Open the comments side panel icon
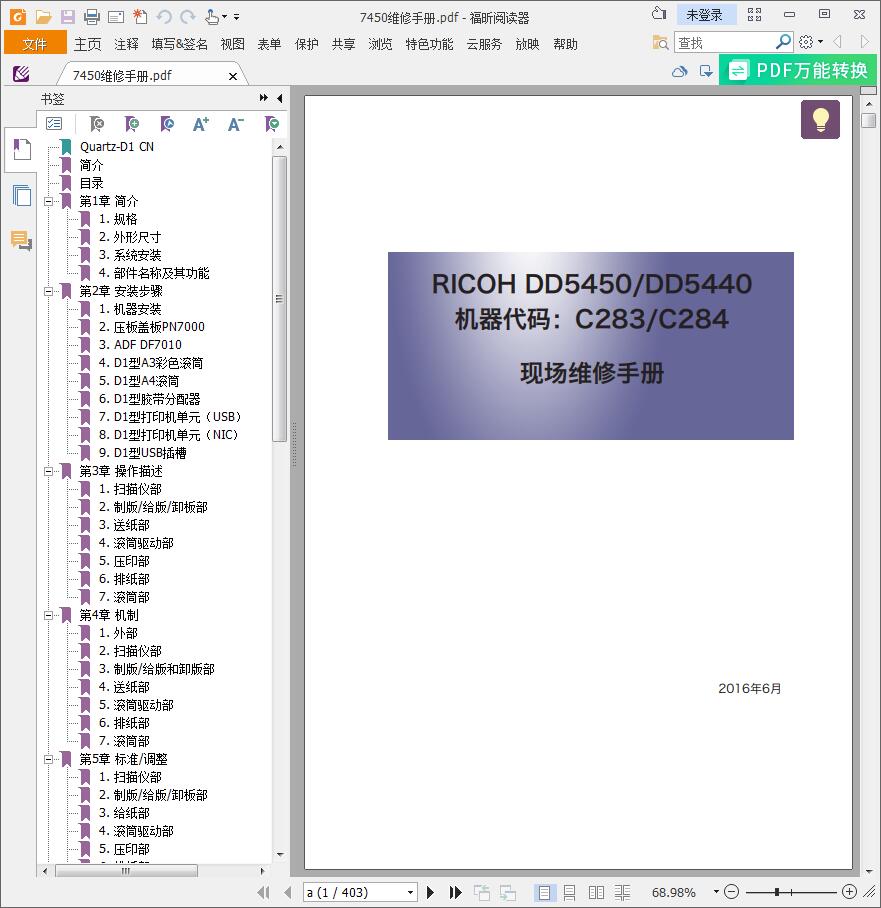The image size is (881, 908). (21, 240)
